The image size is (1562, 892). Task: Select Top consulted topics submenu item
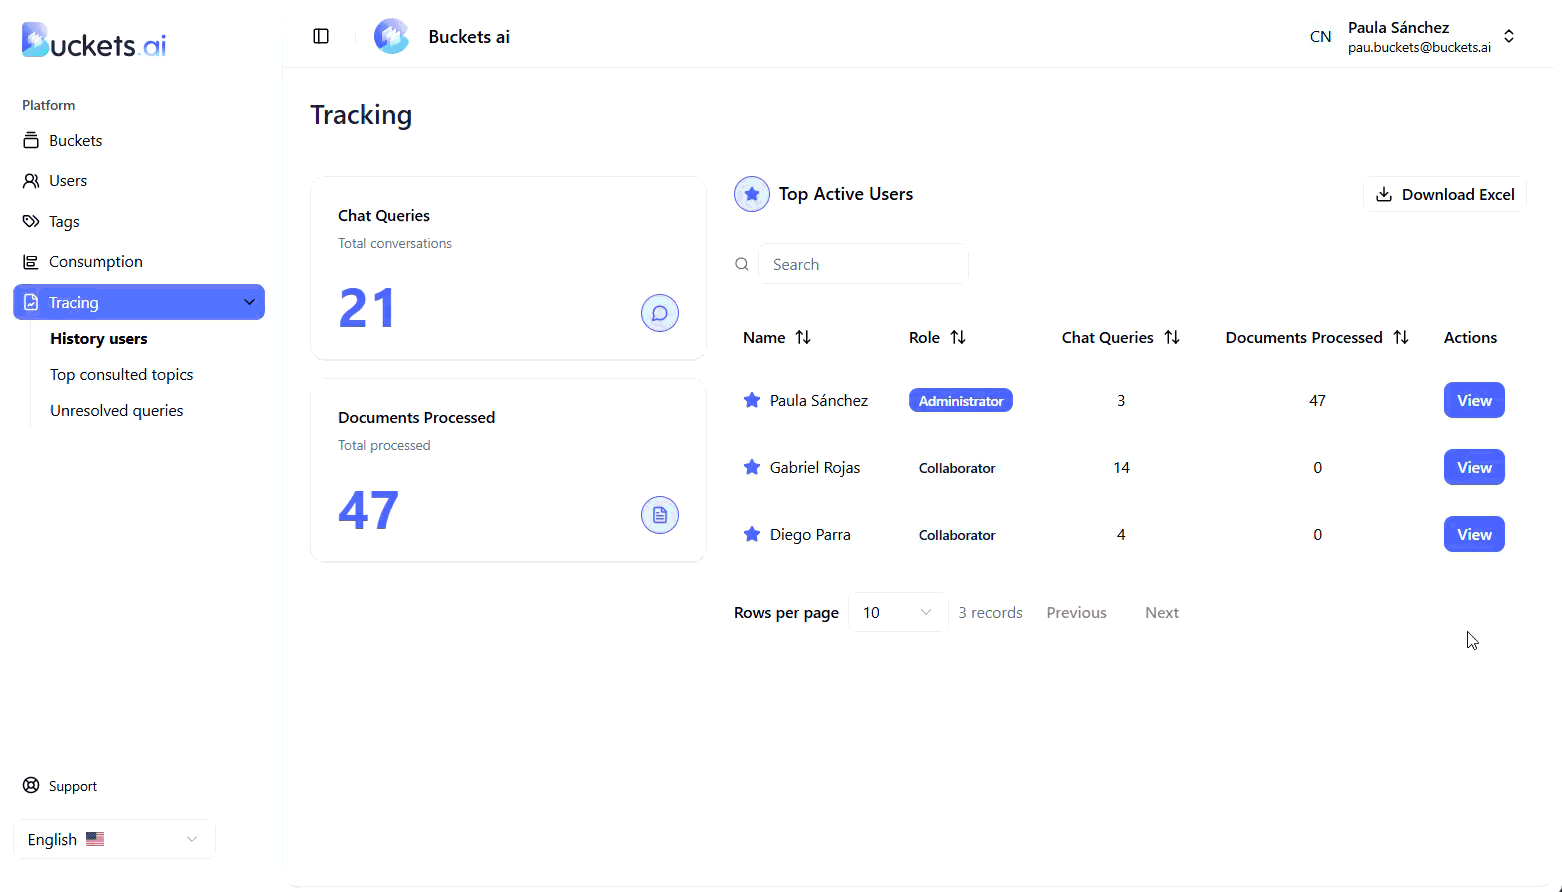coord(122,375)
